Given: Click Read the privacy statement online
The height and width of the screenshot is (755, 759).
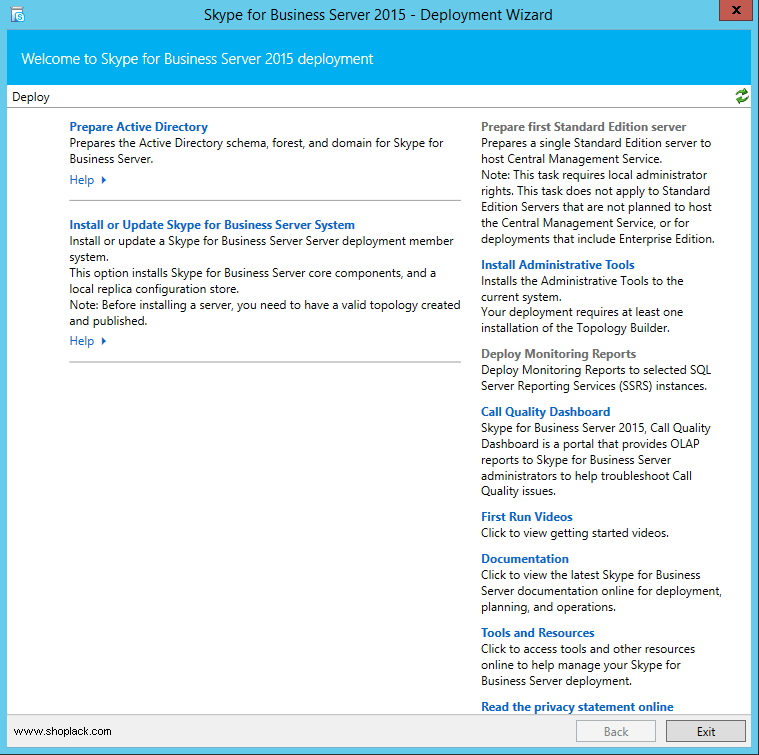Looking at the screenshot, I should 577,707.
